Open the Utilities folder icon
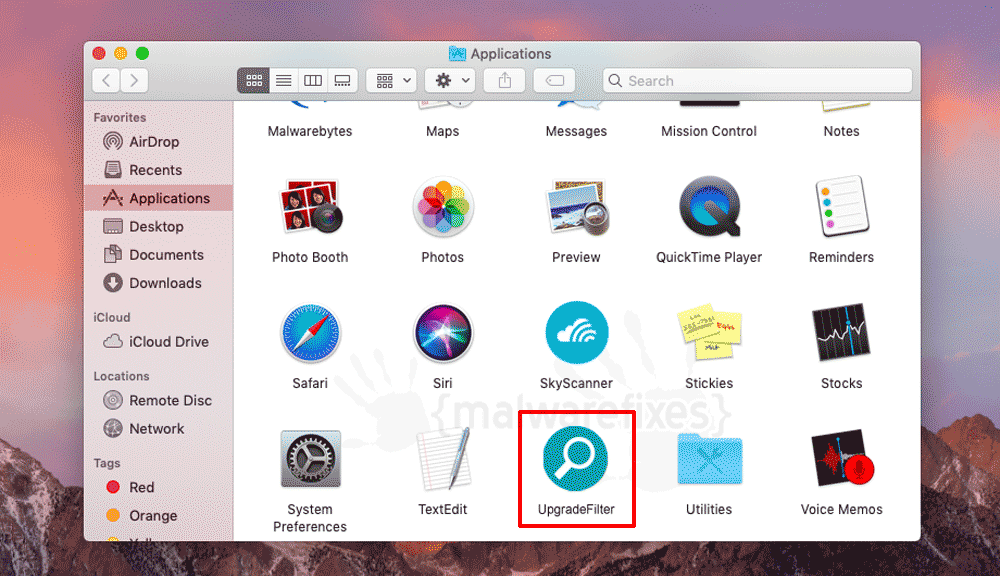Screen dimensions: 1000x576 [x=709, y=459]
